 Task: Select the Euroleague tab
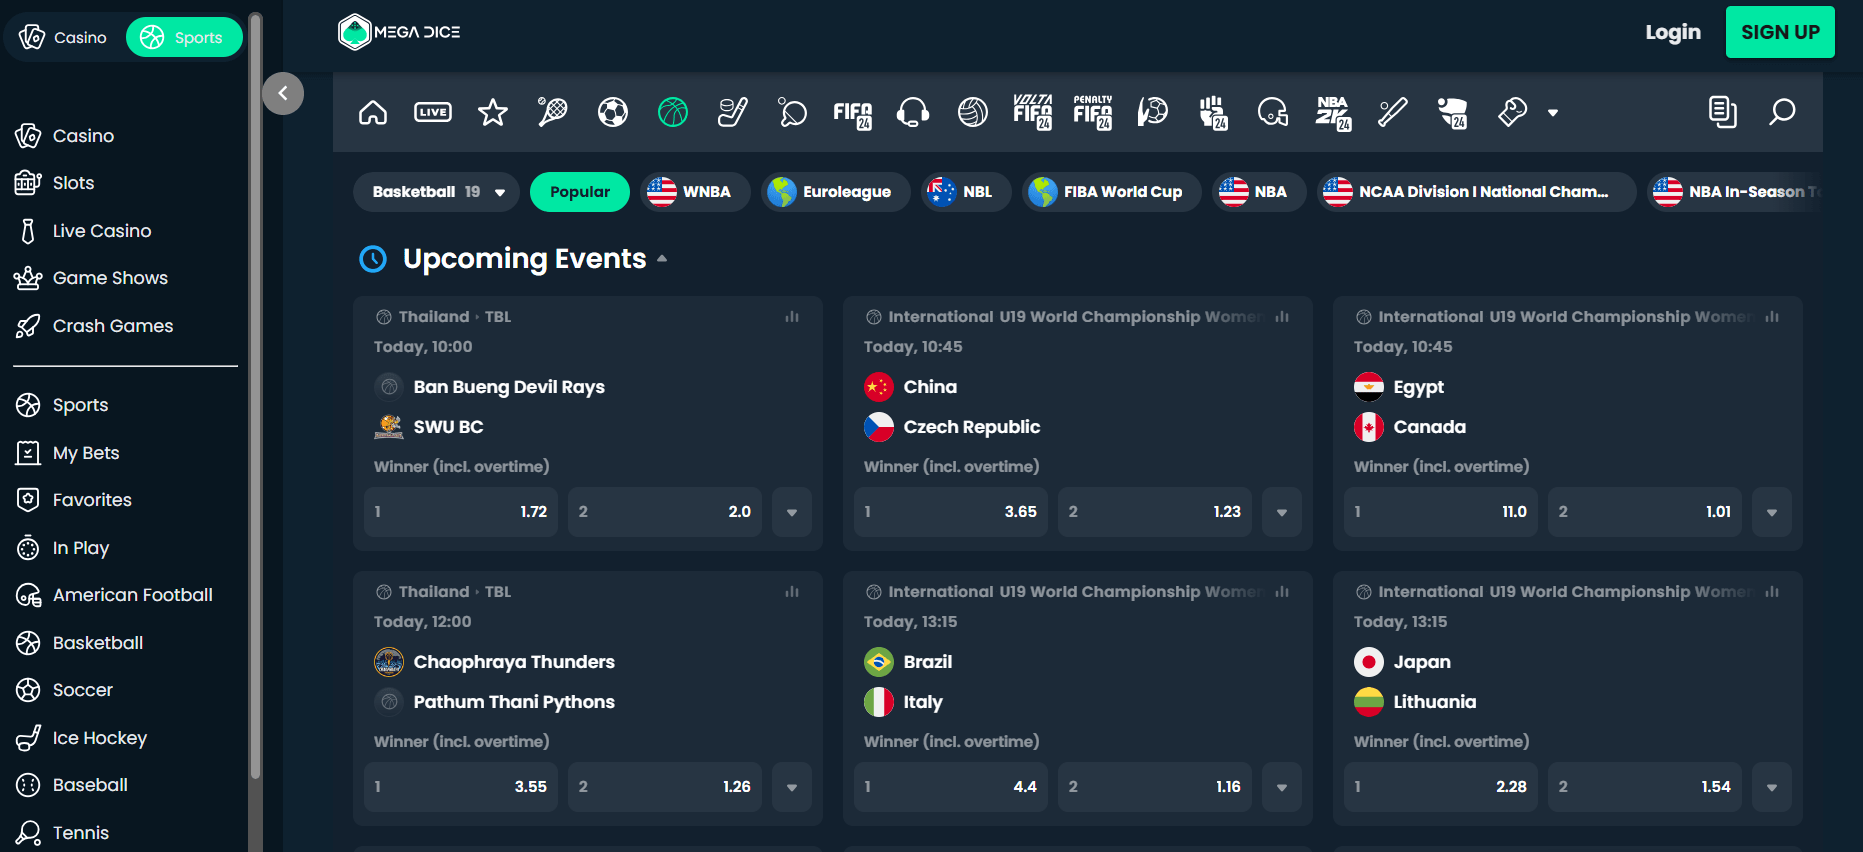tap(836, 192)
